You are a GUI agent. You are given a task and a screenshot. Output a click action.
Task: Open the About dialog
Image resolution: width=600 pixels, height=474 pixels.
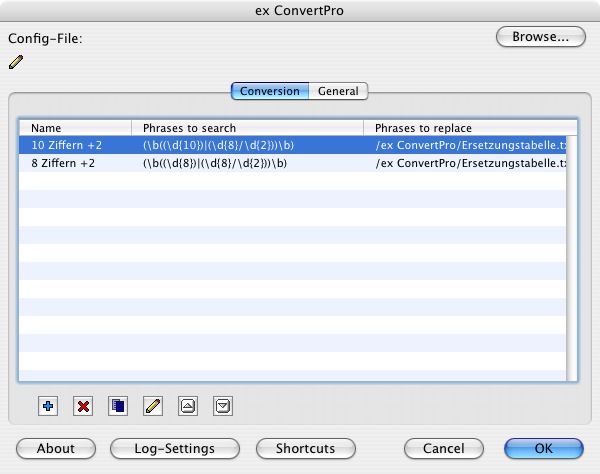[x=55, y=449]
